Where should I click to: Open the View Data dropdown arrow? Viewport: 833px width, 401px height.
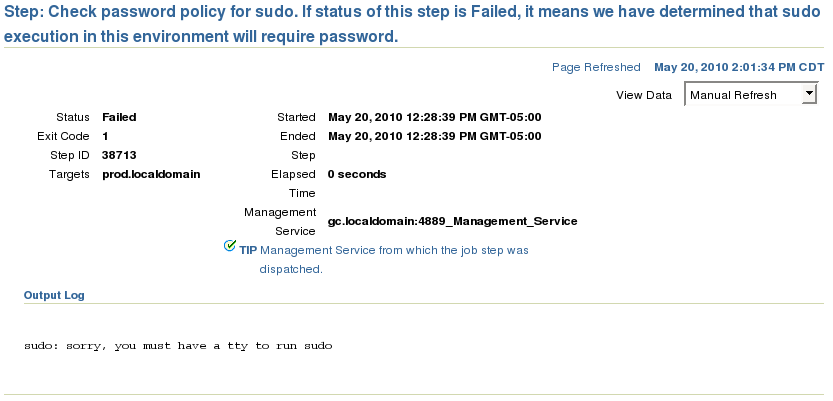(x=809, y=94)
